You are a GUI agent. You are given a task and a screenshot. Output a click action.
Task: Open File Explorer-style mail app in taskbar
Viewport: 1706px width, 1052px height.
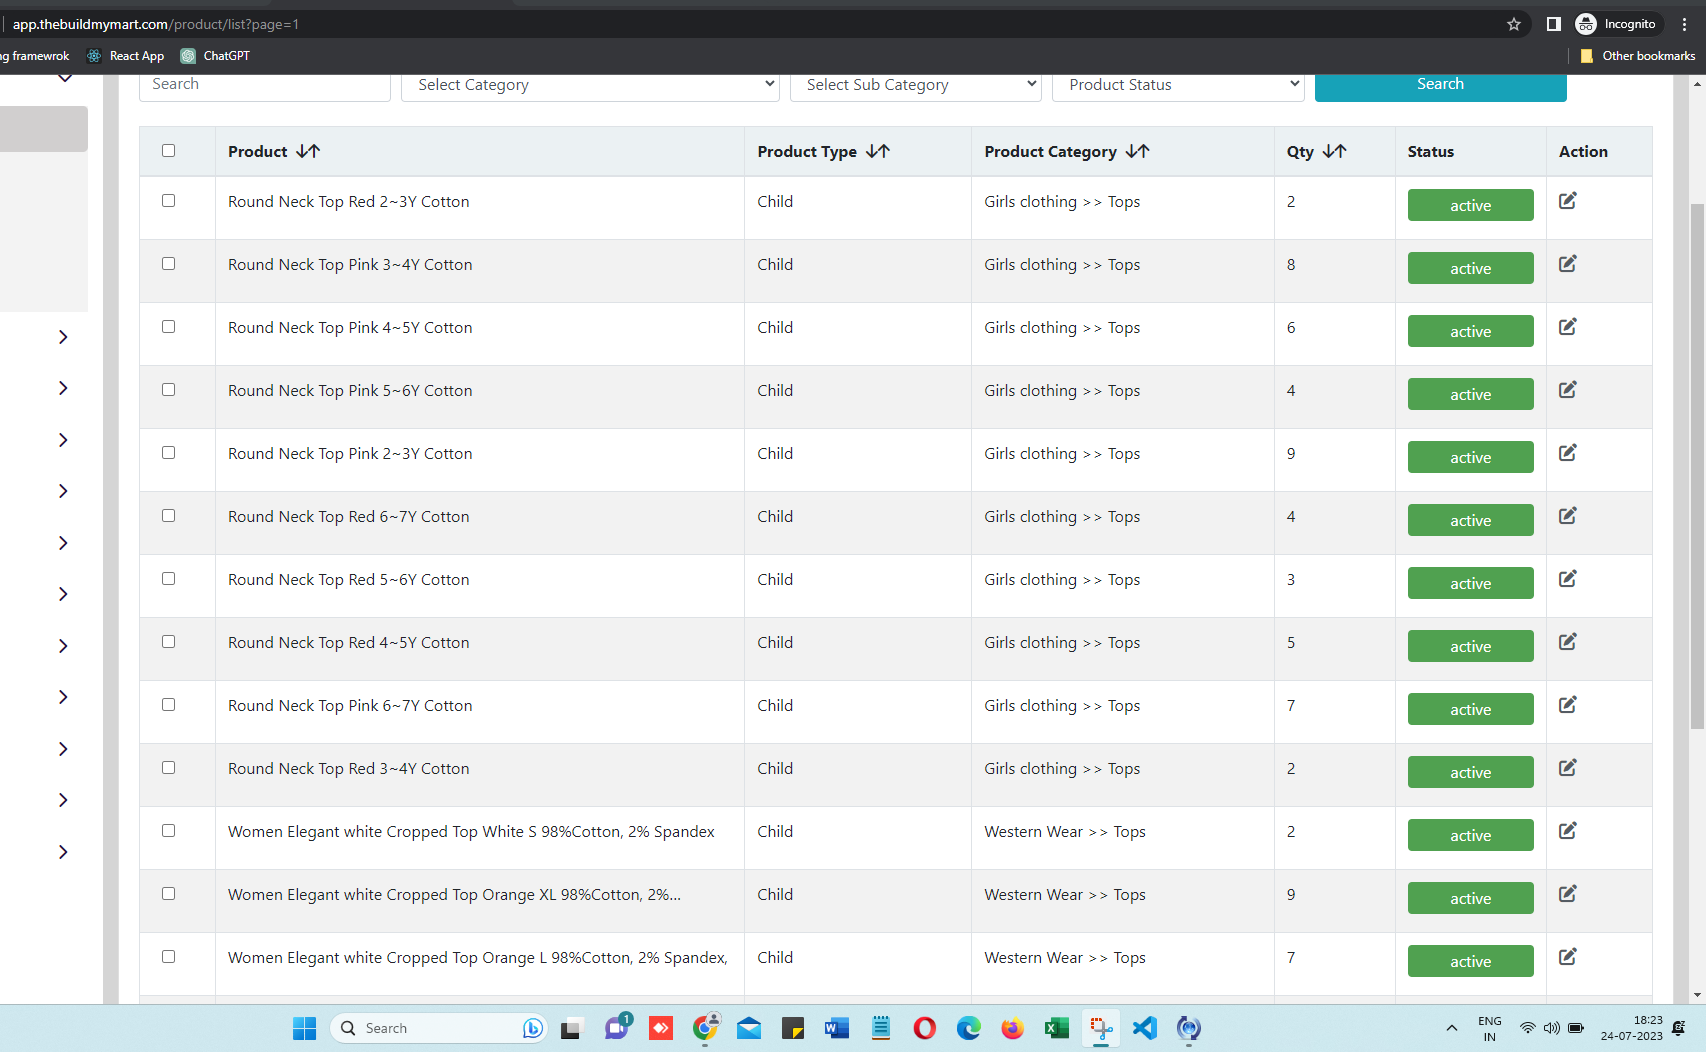pos(749,1028)
